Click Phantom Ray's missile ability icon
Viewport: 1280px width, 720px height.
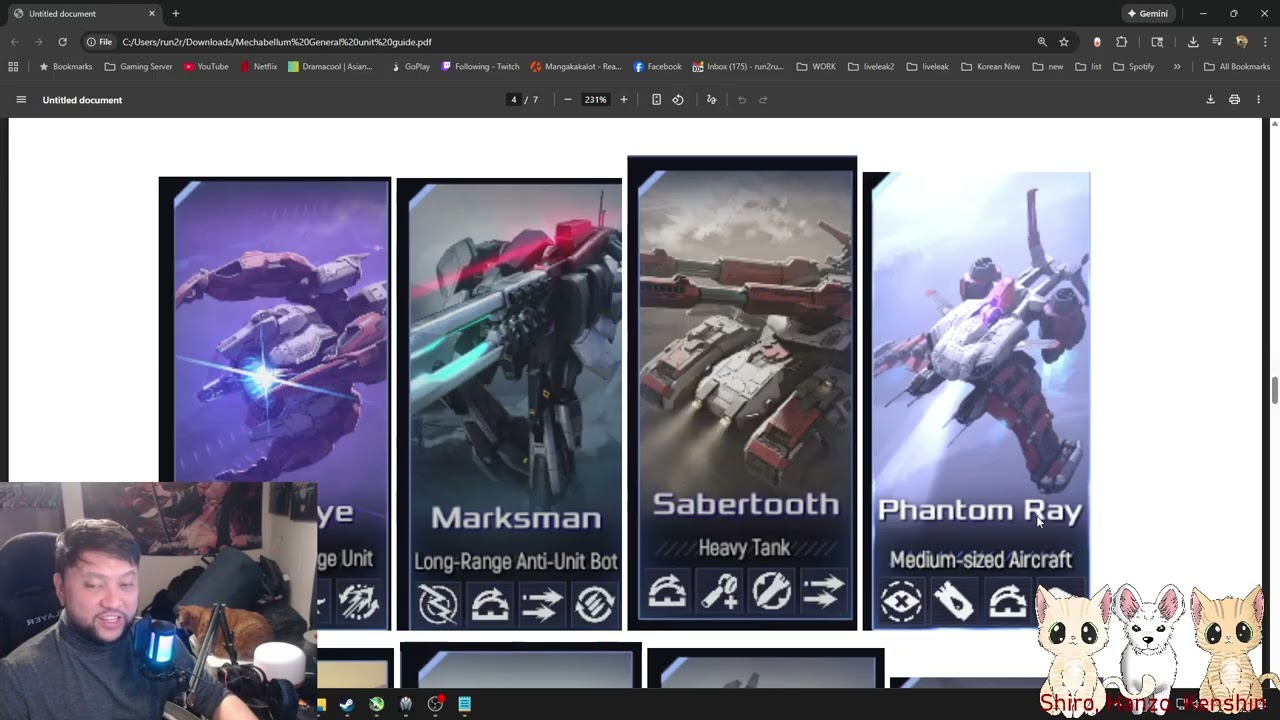pos(954,603)
